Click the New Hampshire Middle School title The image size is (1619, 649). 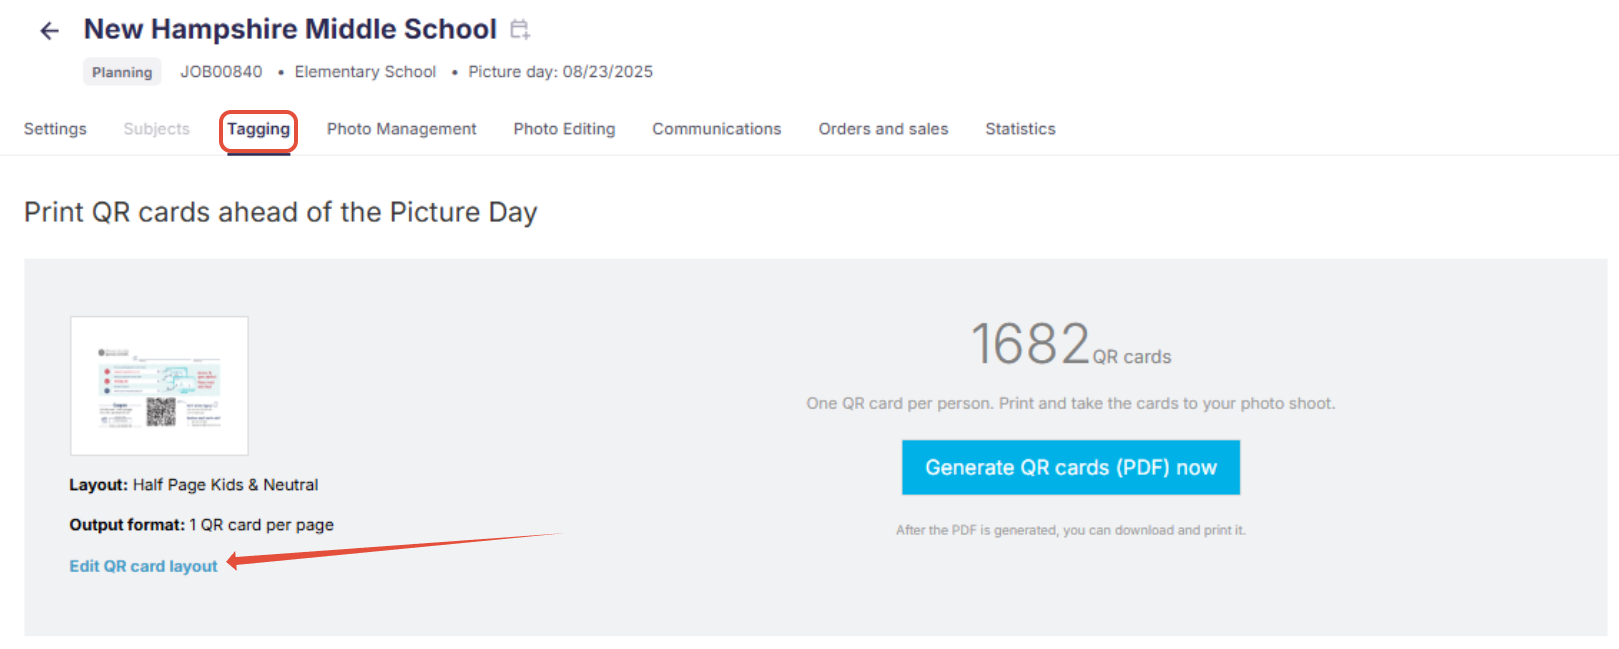point(290,29)
